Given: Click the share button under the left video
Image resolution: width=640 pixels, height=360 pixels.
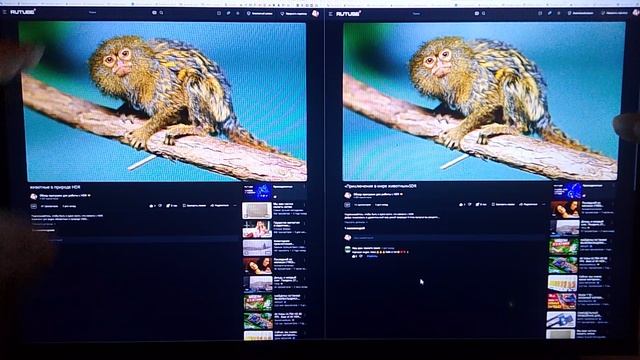Looking at the screenshot, I should [x=220, y=205].
